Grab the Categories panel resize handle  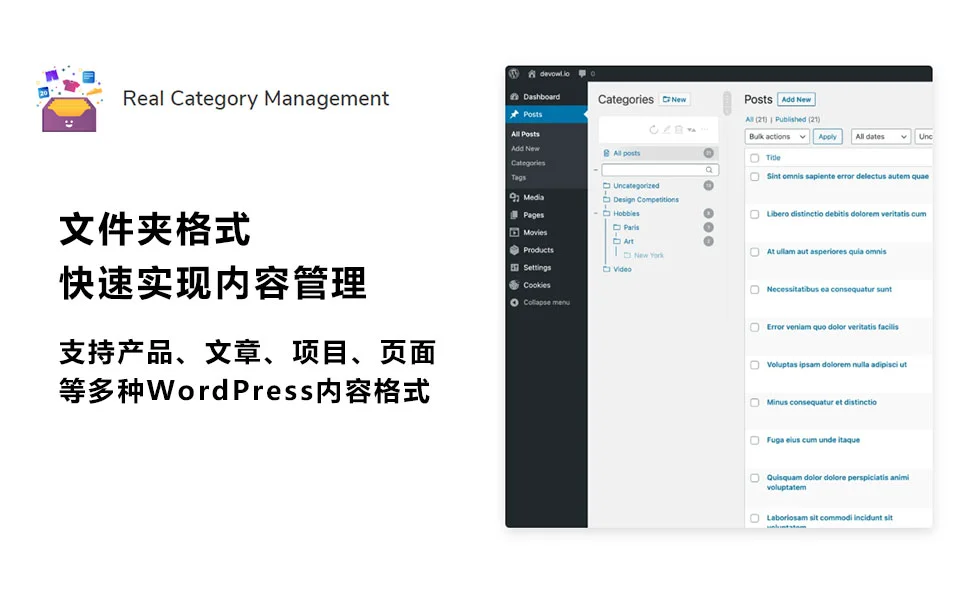(727, 103)
